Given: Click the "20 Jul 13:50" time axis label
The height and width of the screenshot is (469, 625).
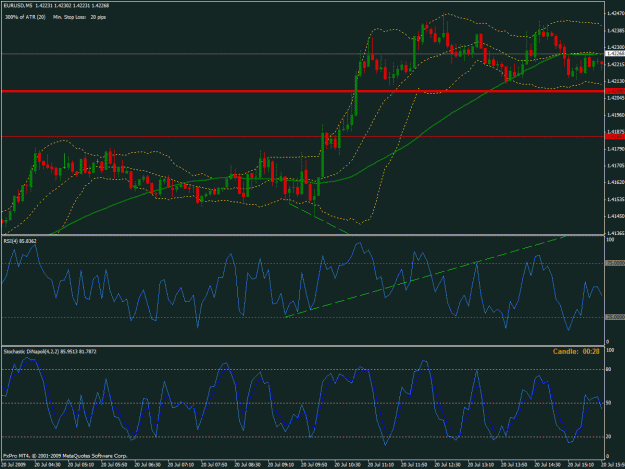Looking at the screenshot, I should [515, 465].
